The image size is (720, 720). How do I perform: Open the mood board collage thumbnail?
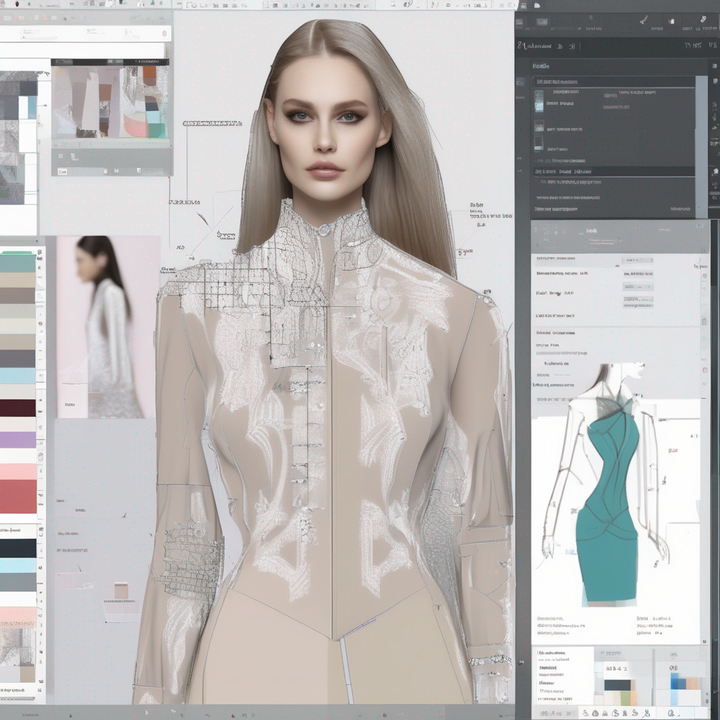[x=110, y=102]
